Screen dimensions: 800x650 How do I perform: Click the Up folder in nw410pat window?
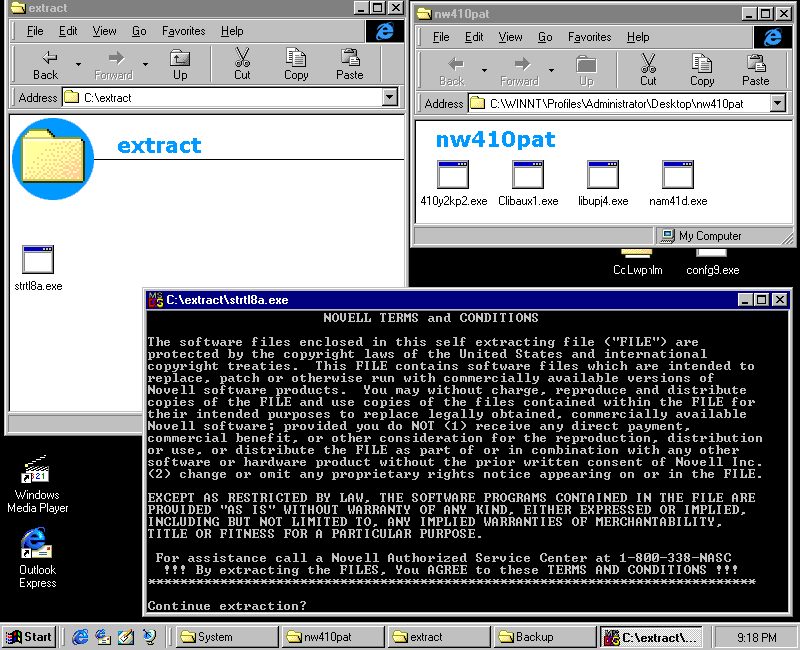[586, 71]
